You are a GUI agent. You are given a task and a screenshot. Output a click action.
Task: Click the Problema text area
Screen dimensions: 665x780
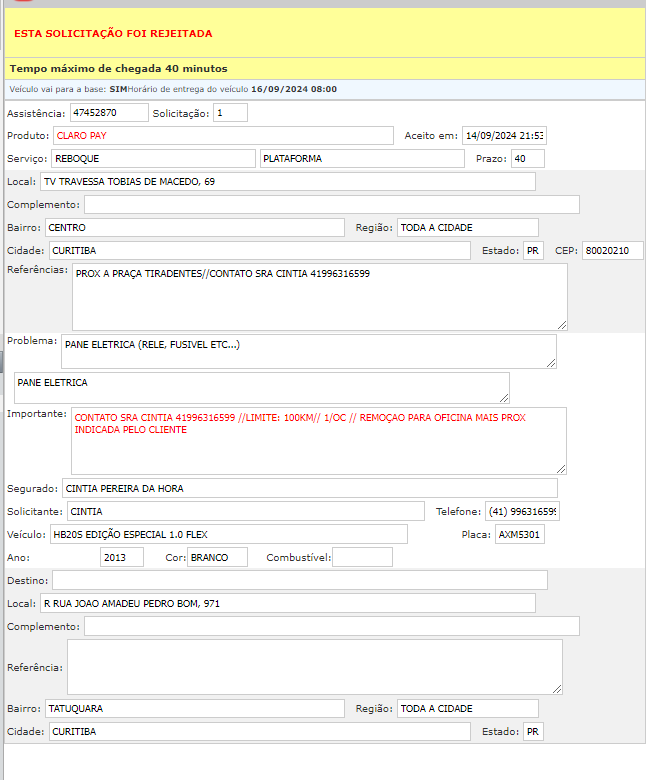[308, 351]
